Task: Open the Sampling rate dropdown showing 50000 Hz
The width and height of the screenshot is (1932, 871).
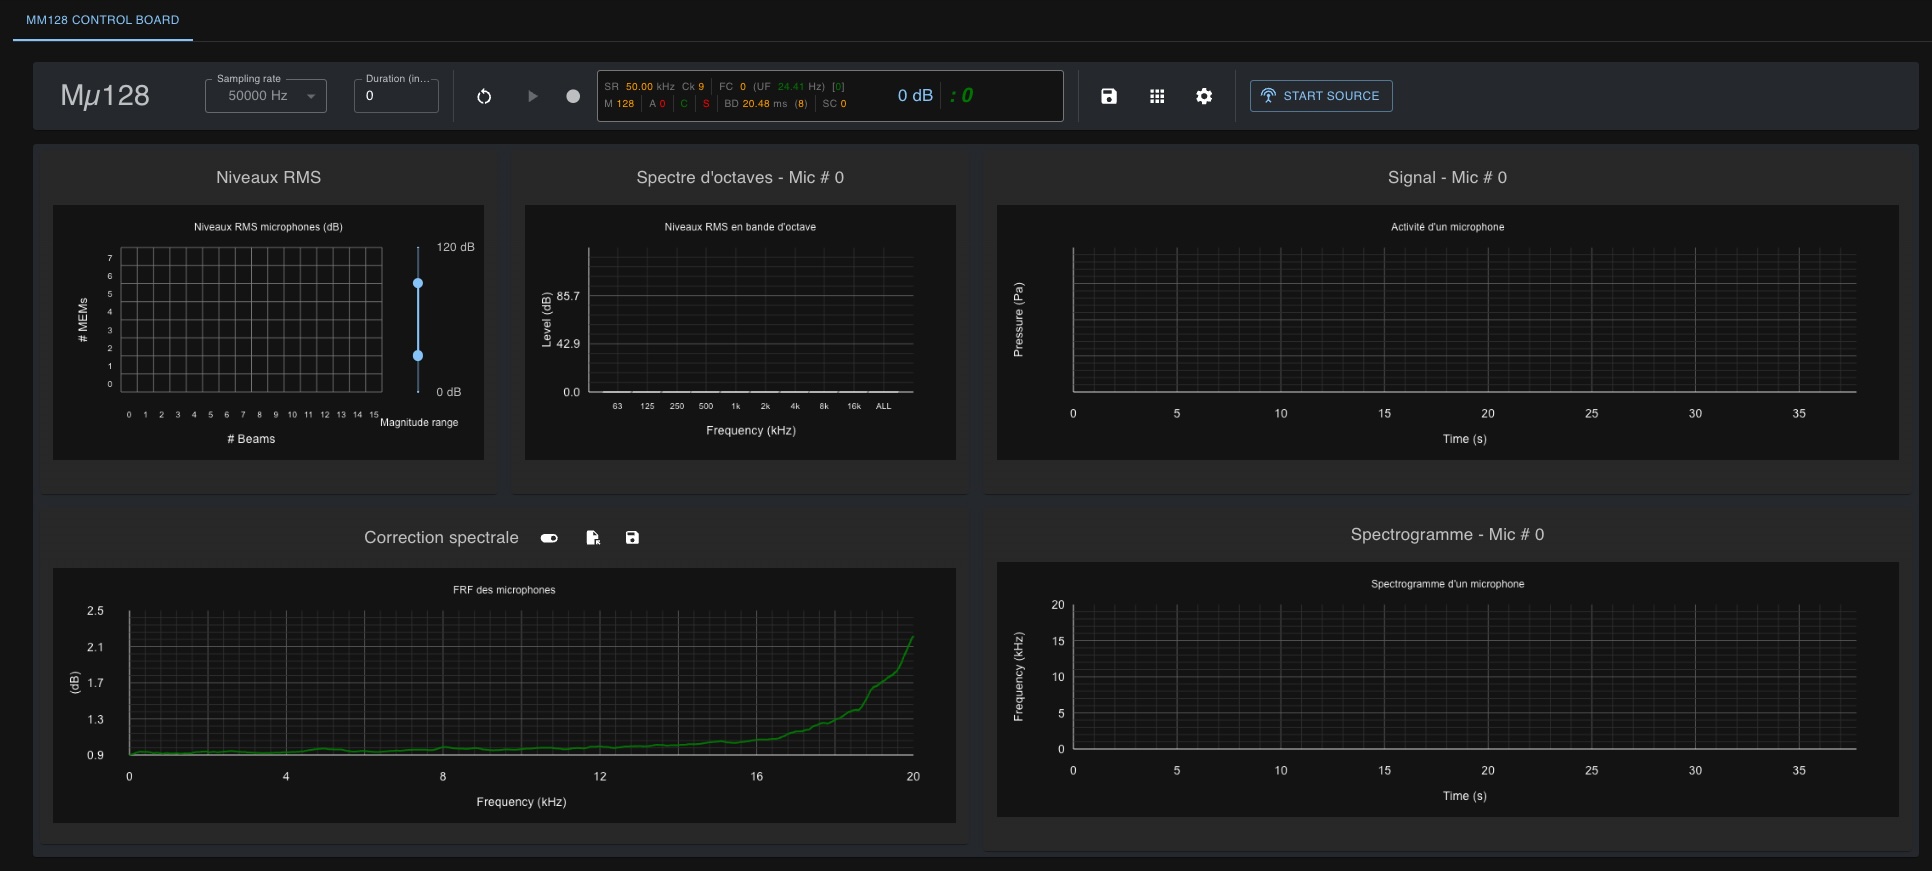Action: point(266,96)
